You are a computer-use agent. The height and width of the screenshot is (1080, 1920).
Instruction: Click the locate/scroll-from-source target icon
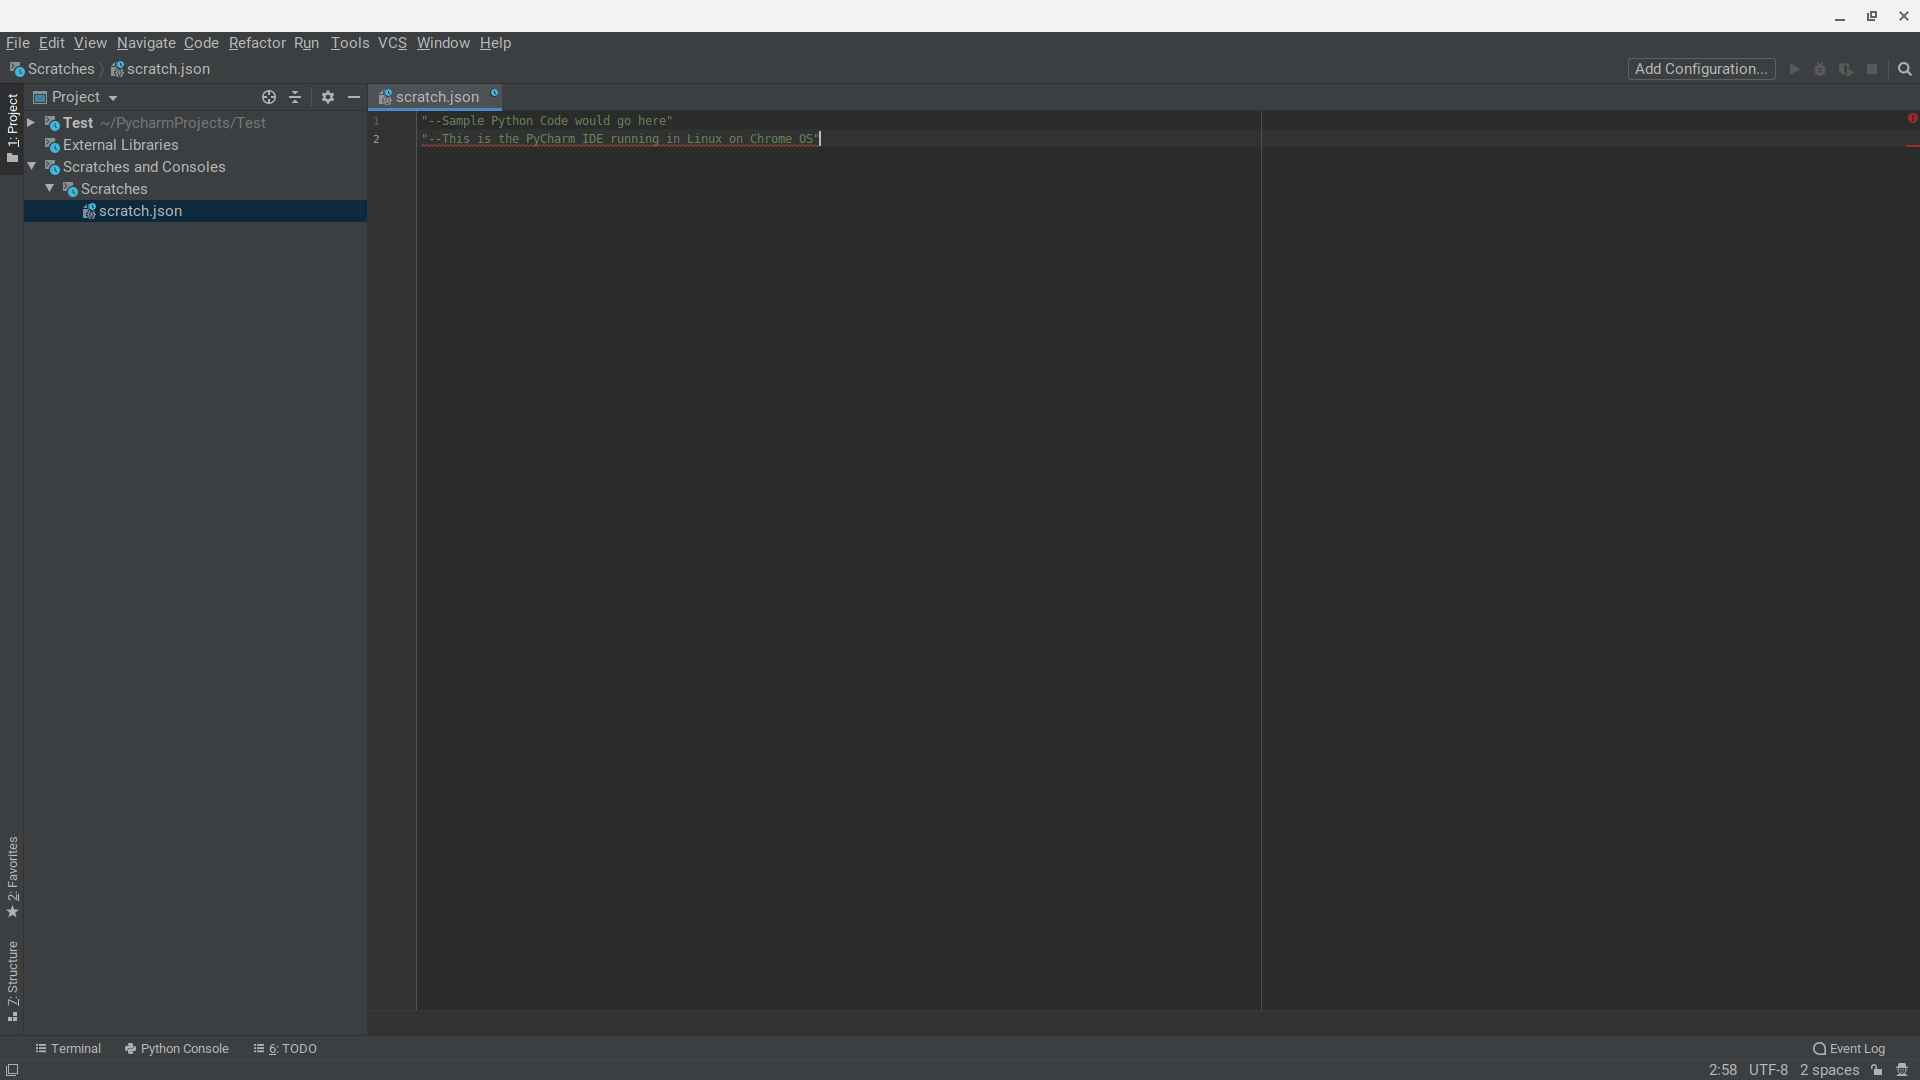tap(268, 97)
